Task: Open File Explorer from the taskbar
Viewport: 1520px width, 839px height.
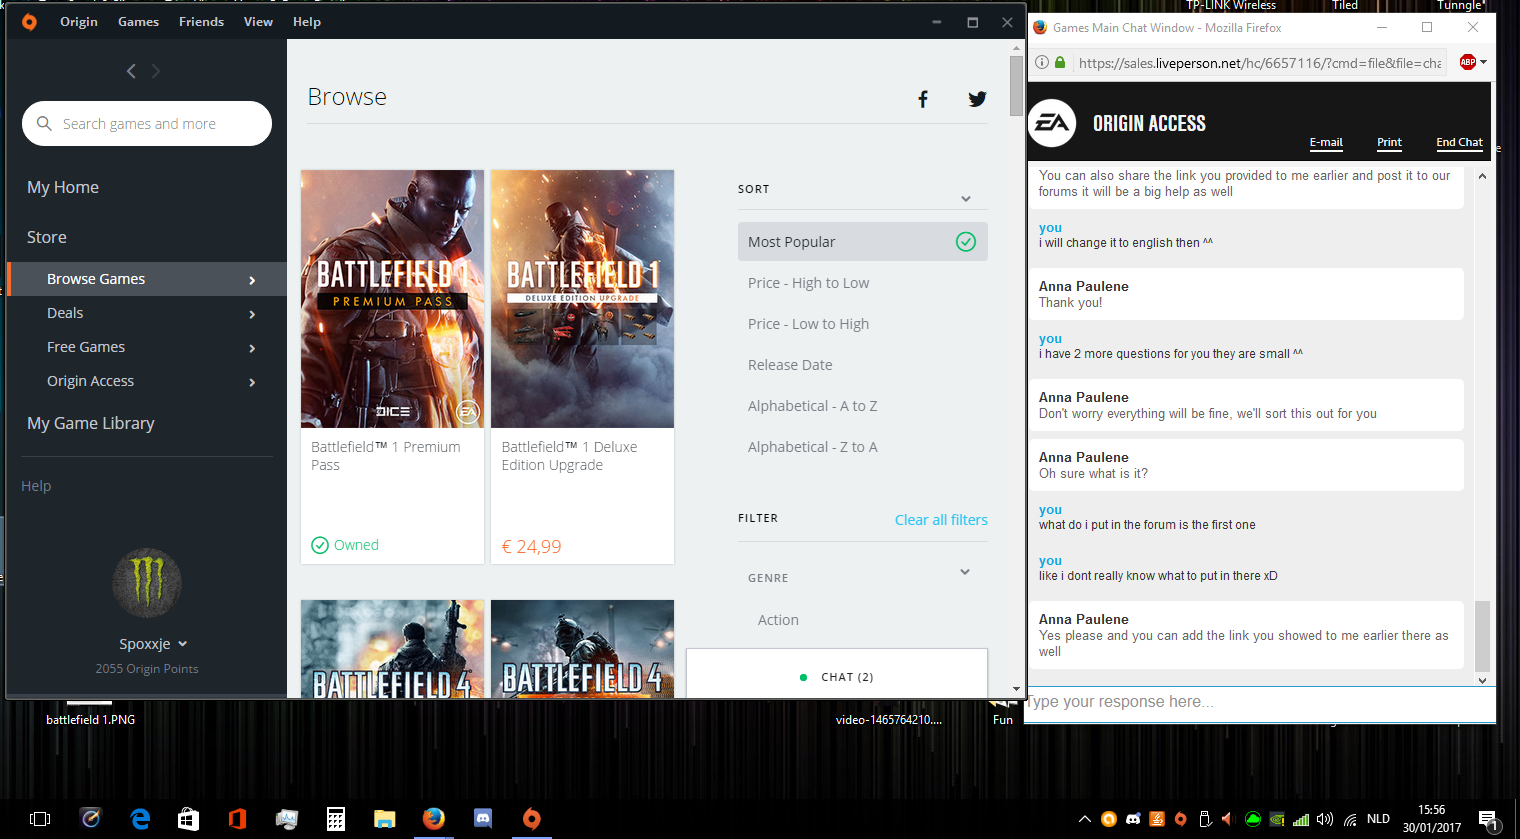Action: (384, 819)
